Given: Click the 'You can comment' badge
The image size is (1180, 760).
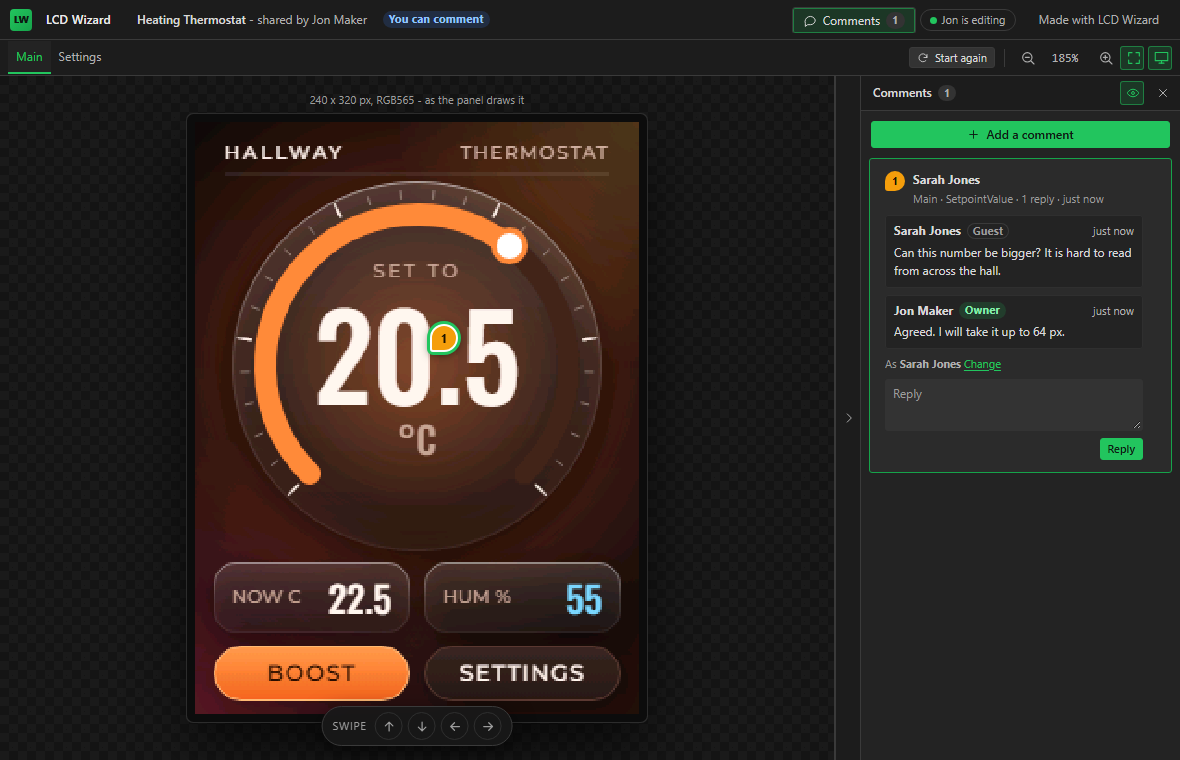Looking at the screenshot, I should tap(436, 20).
